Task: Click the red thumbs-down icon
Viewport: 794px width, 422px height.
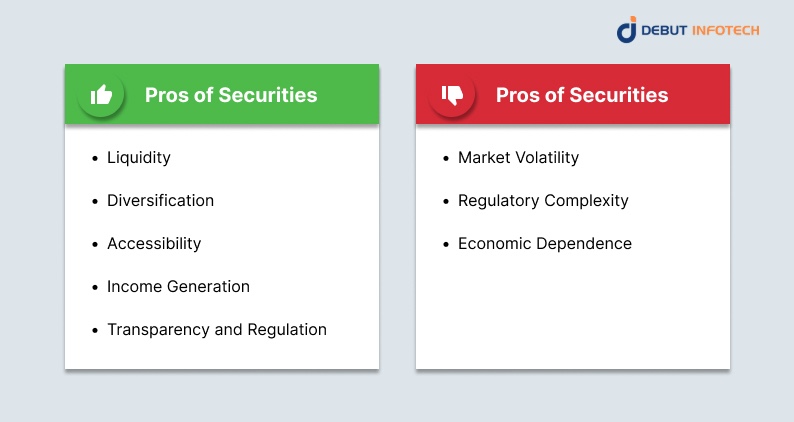Action: click(452, 95)
